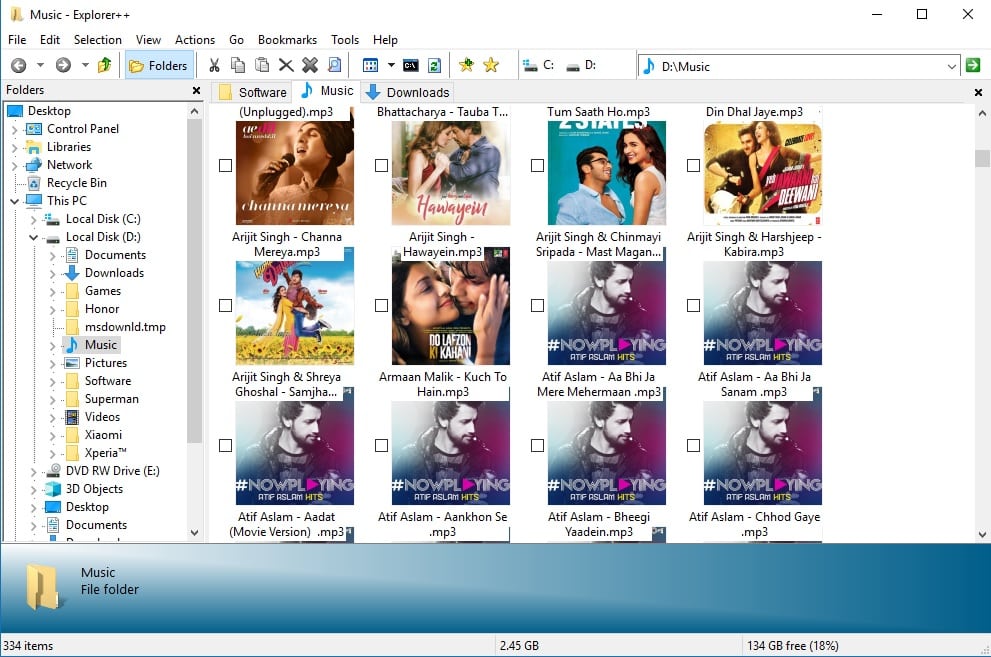Check the box for Arijit Singh - Channa Mereya.mp3

click(225, 166)
